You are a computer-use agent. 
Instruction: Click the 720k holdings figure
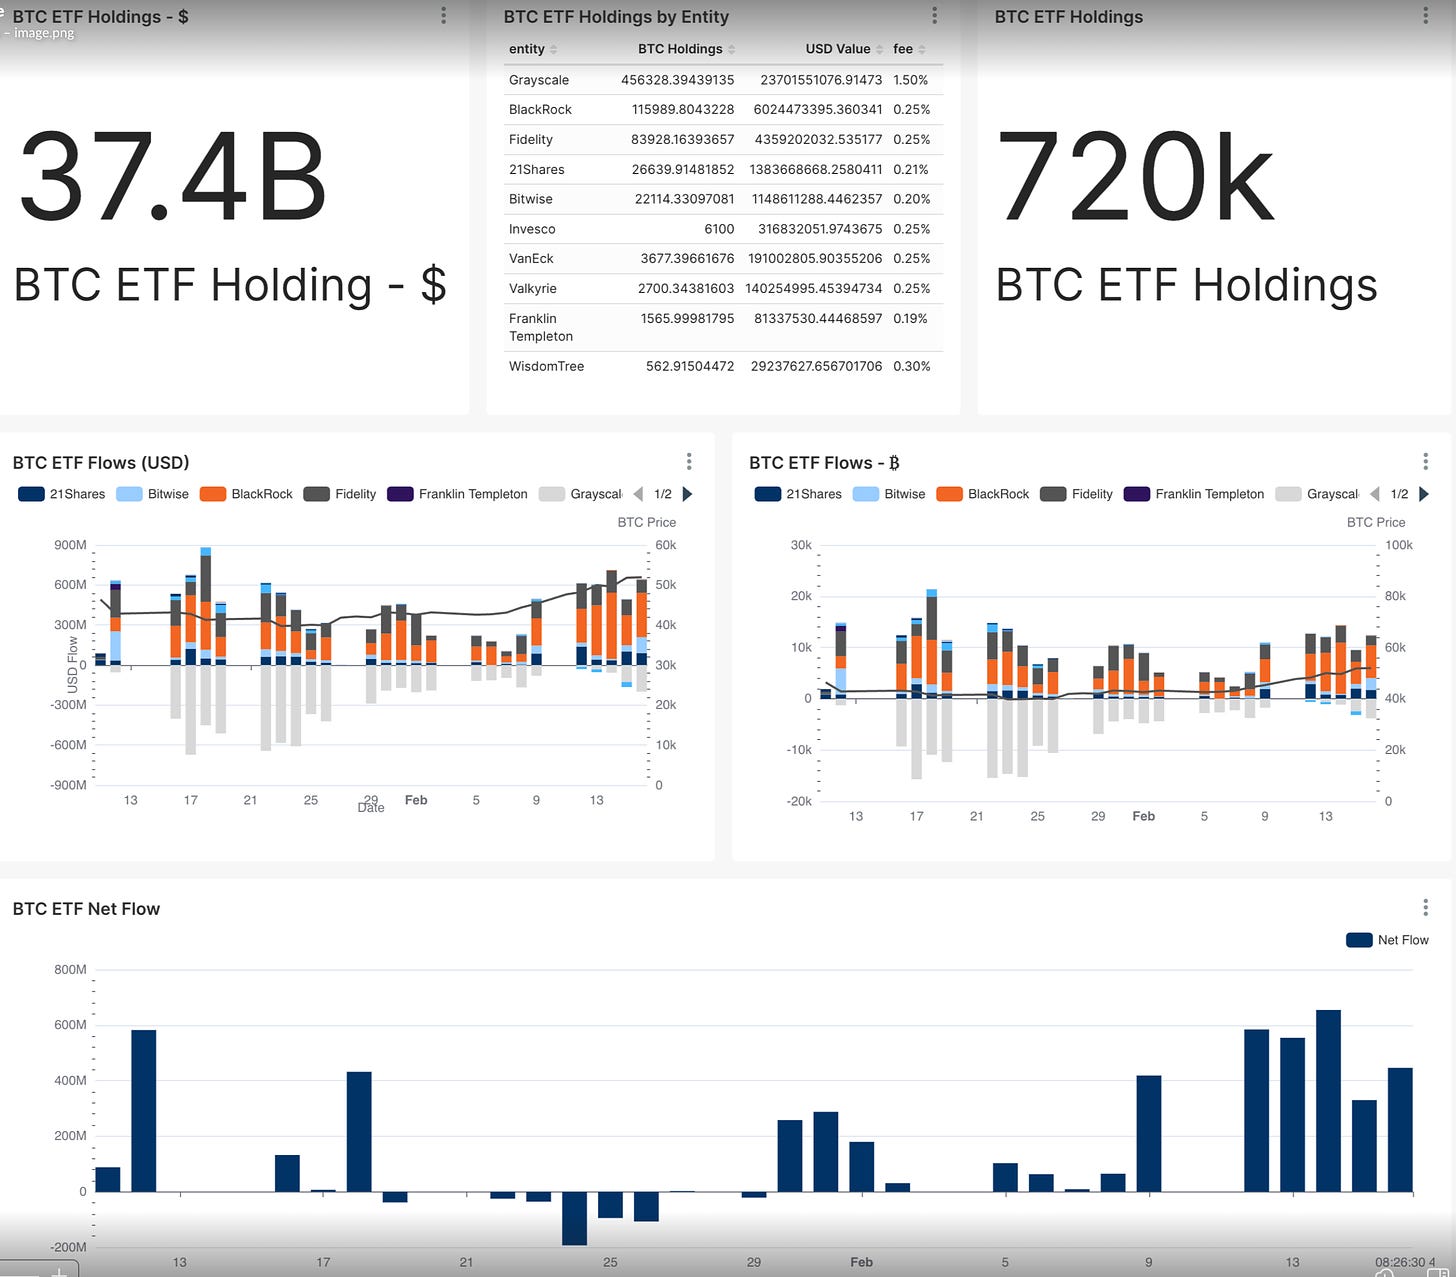click(1136, 178)
